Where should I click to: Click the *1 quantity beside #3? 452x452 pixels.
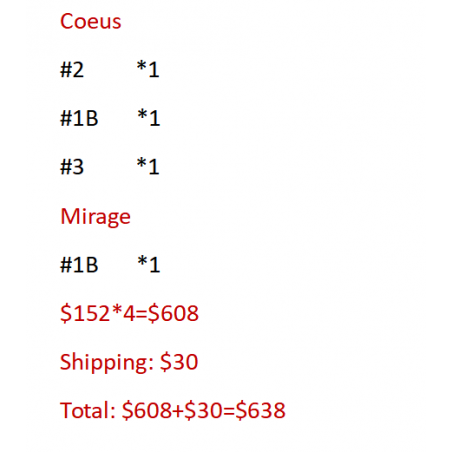click(148, 166)
